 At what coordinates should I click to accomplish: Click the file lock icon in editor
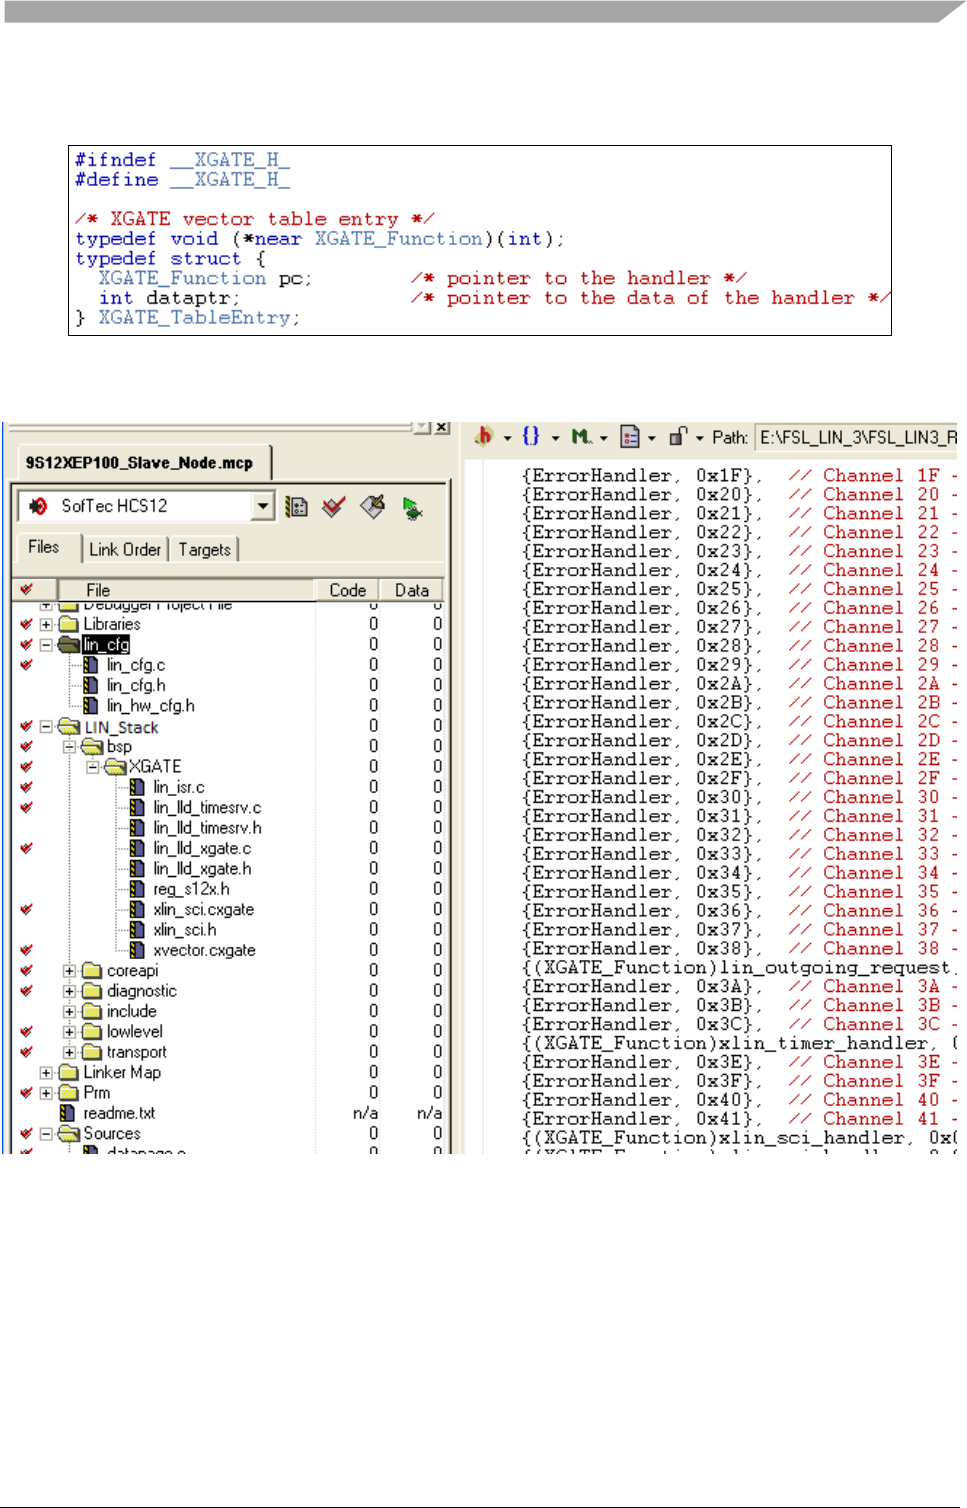pos(678,436)
